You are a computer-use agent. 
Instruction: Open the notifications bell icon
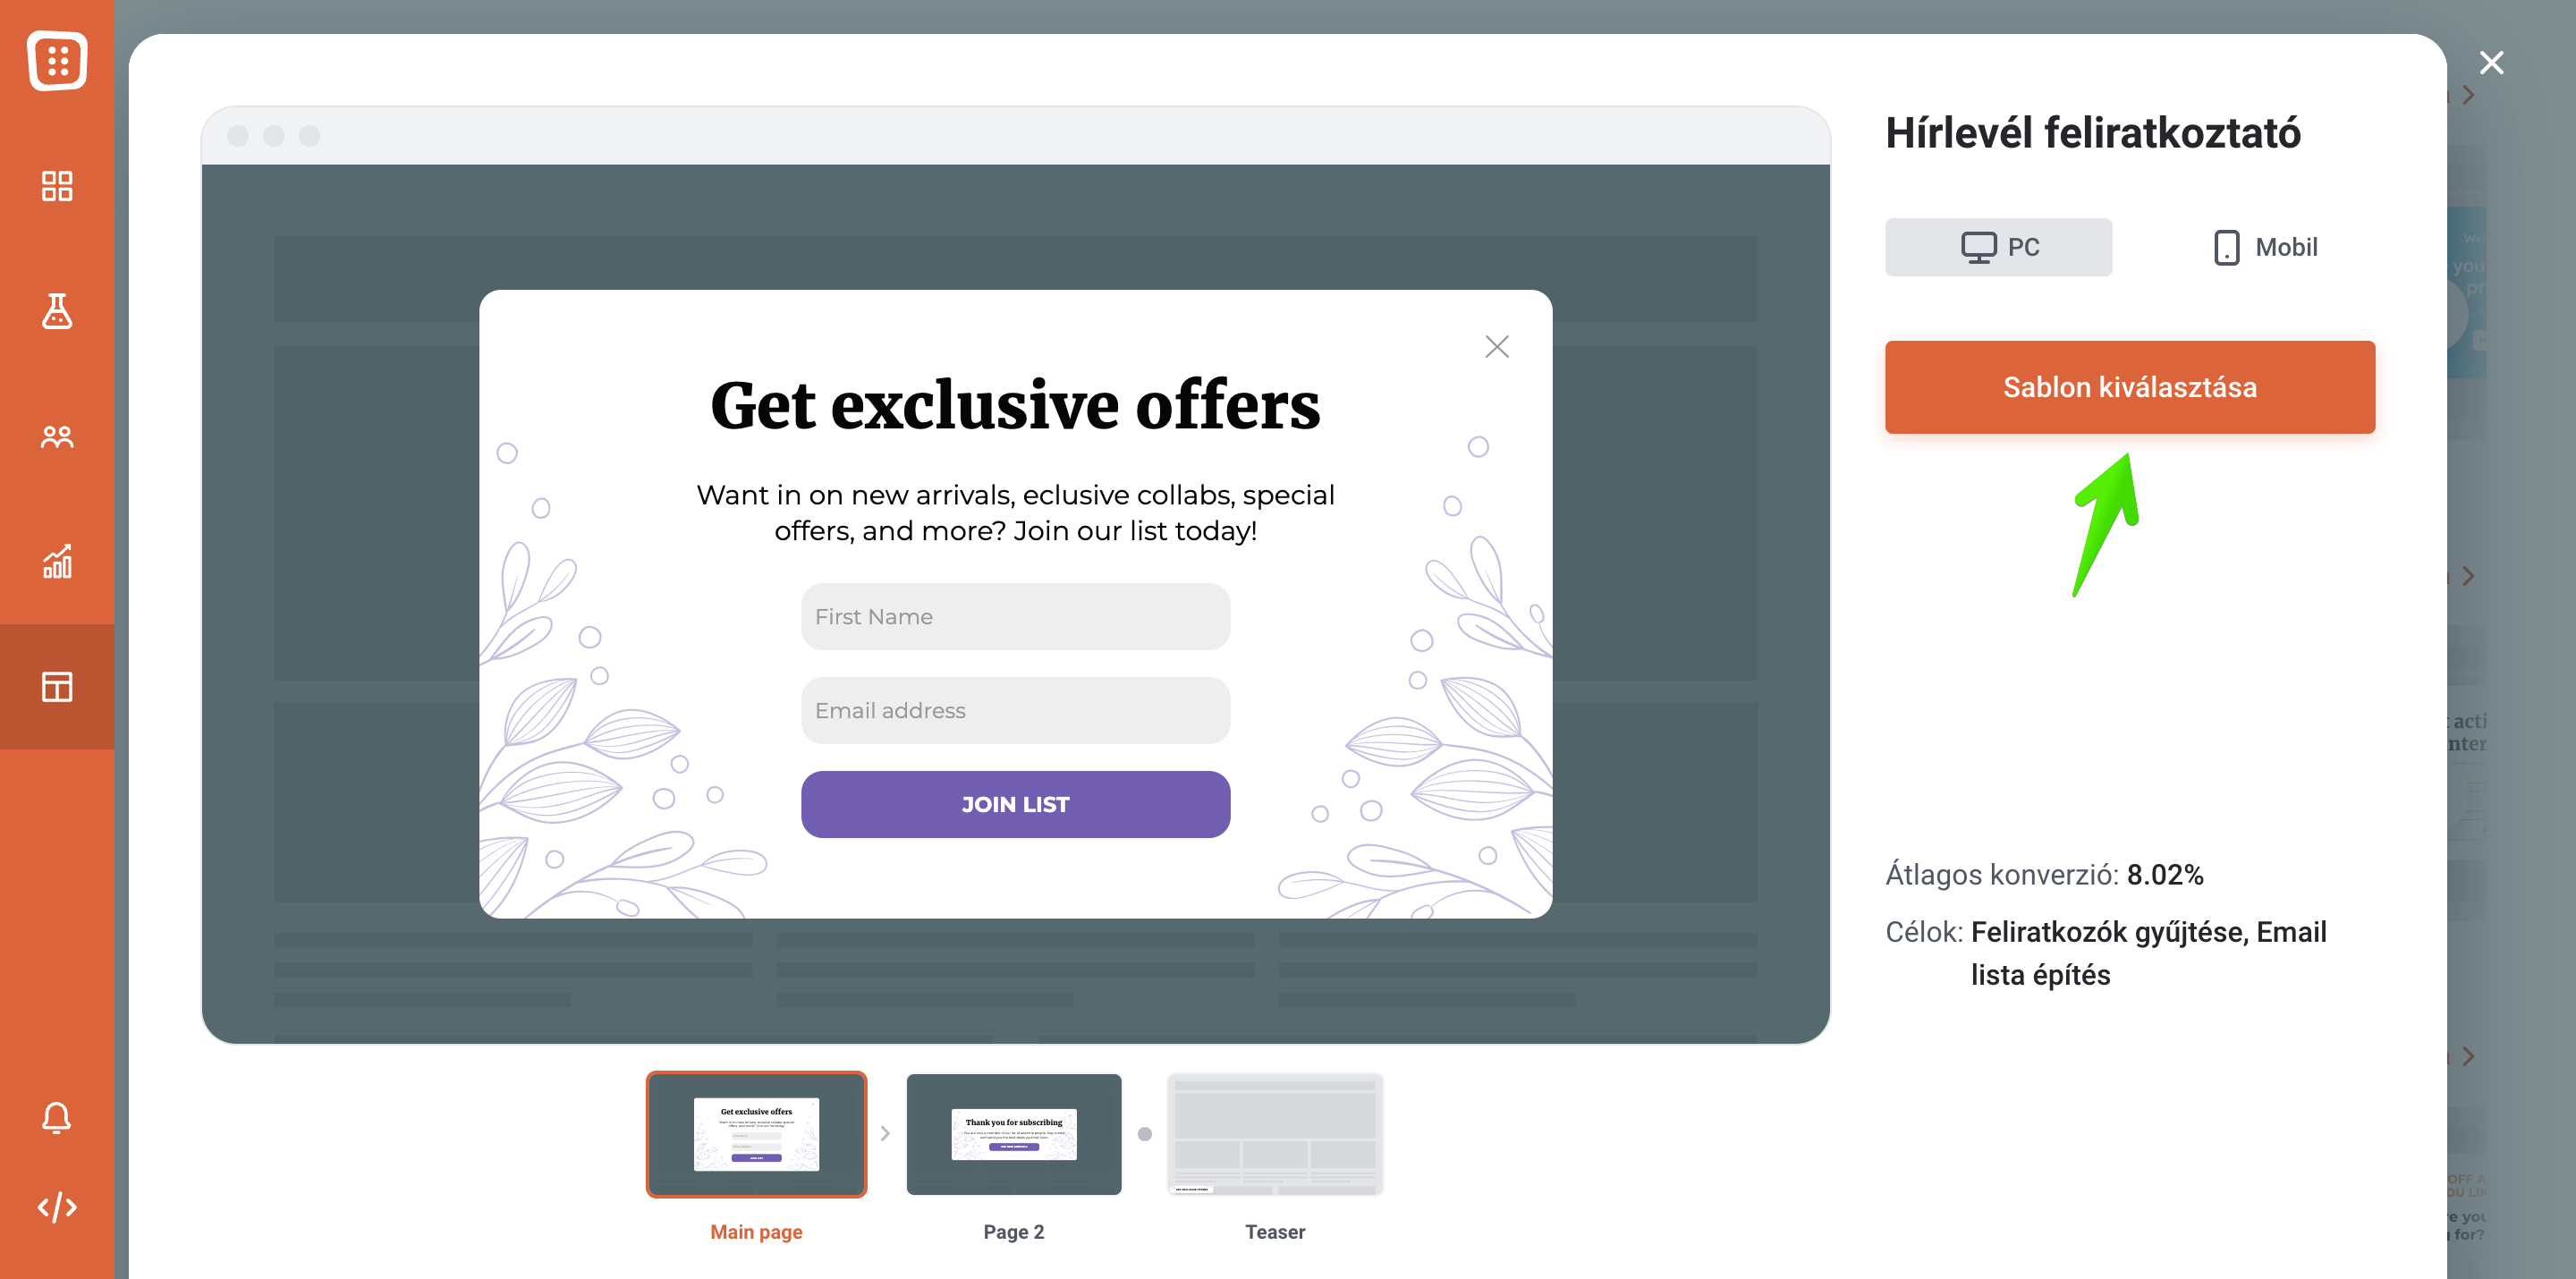pos(57,1117)
